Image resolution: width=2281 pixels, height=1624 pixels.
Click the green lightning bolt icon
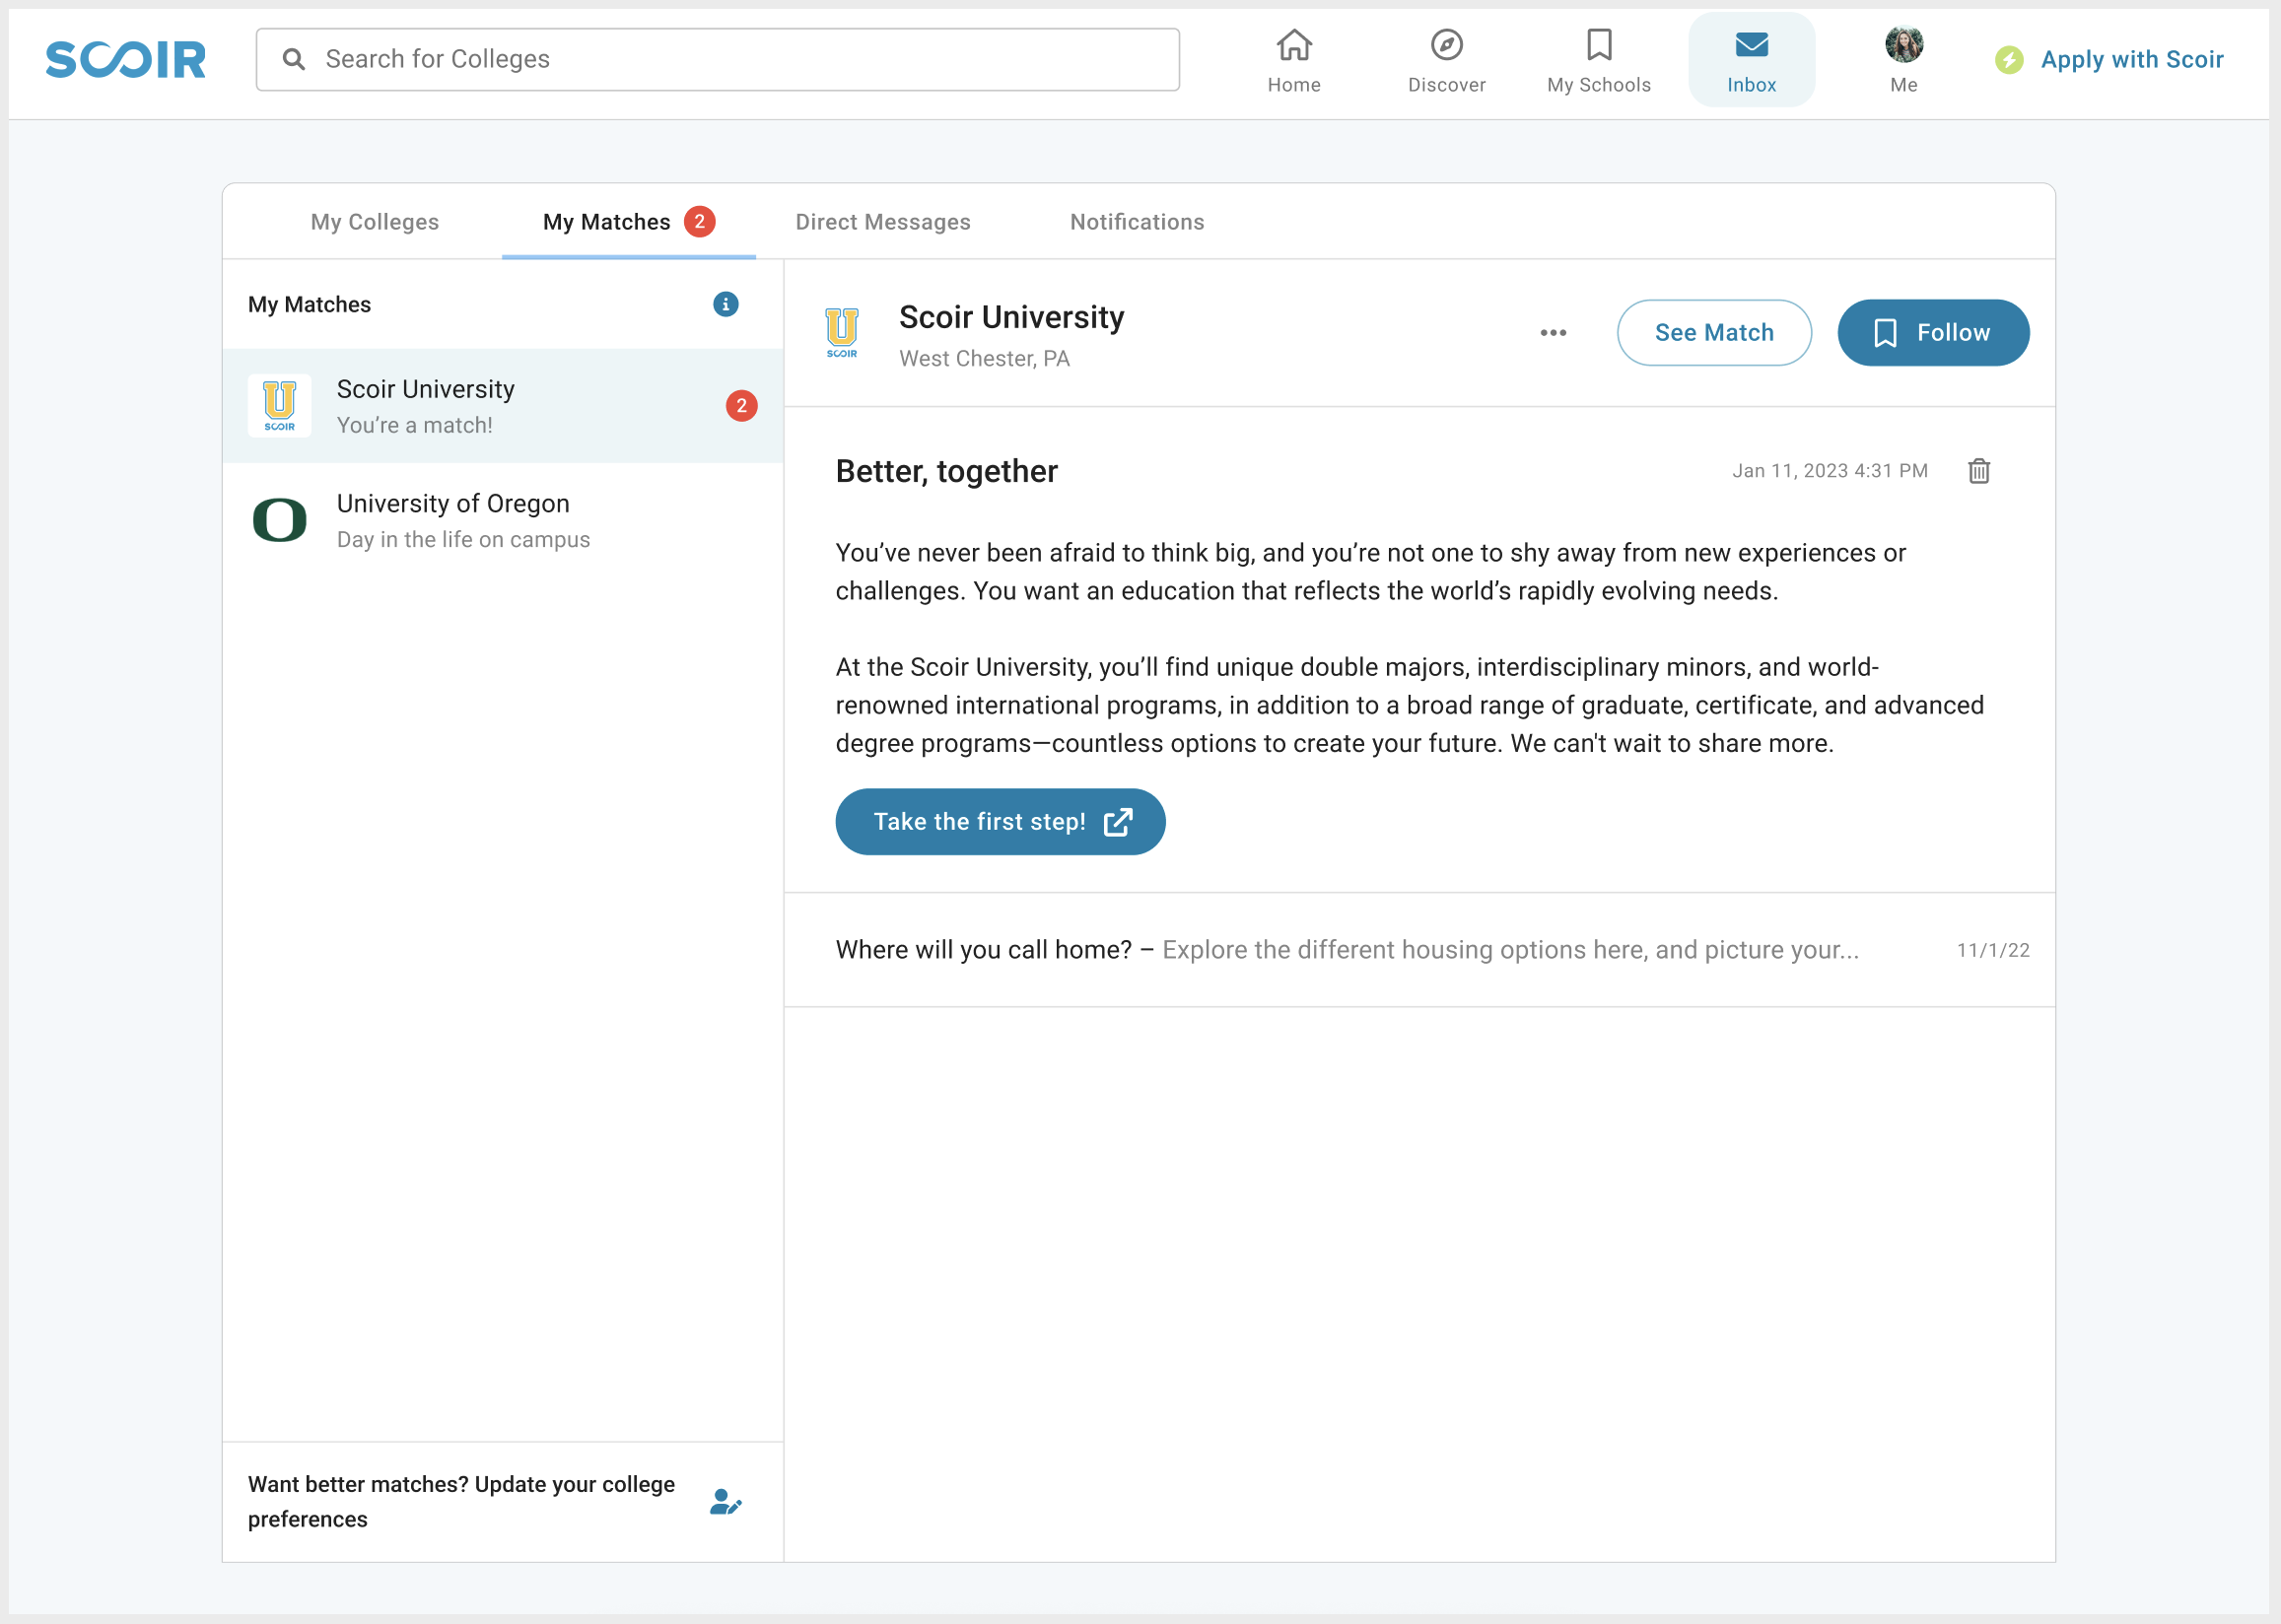[x=2008, y=60]
